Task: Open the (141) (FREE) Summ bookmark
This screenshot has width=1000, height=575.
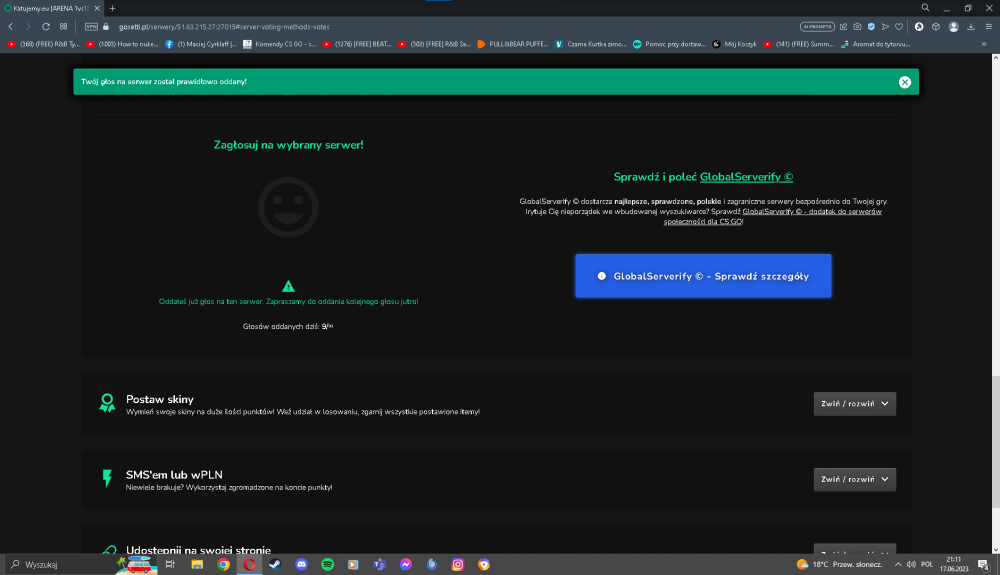Action: pos(798,44)
